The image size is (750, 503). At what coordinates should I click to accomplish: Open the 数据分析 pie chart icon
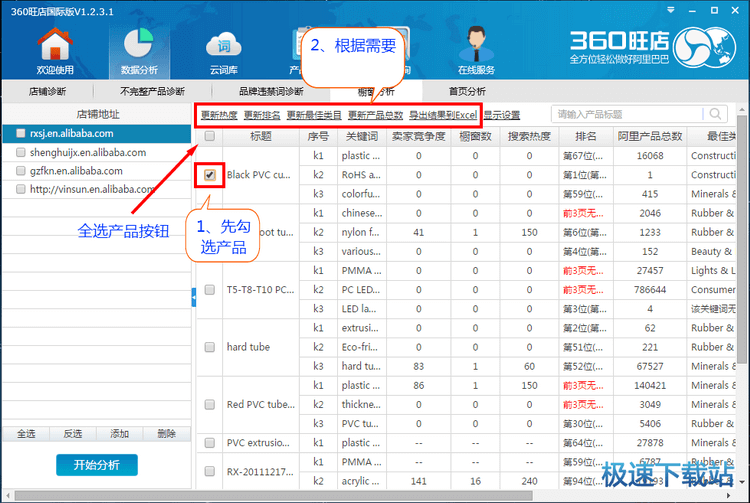point(139,51)
